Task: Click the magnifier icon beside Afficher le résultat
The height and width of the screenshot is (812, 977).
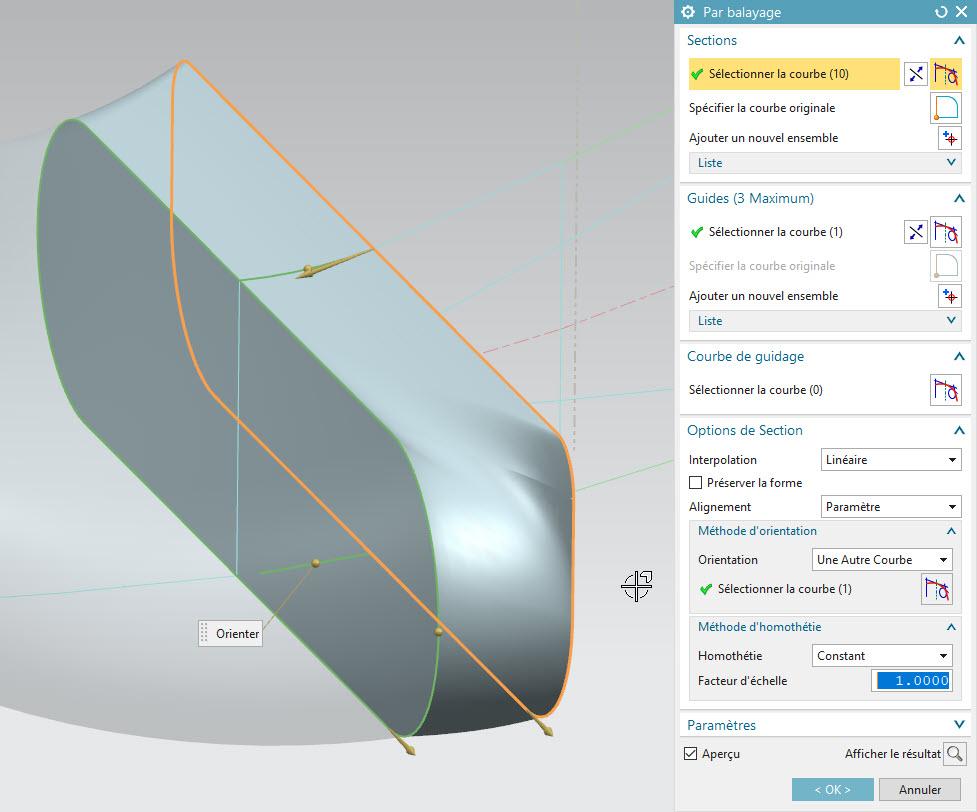Action: click(954, 754)
